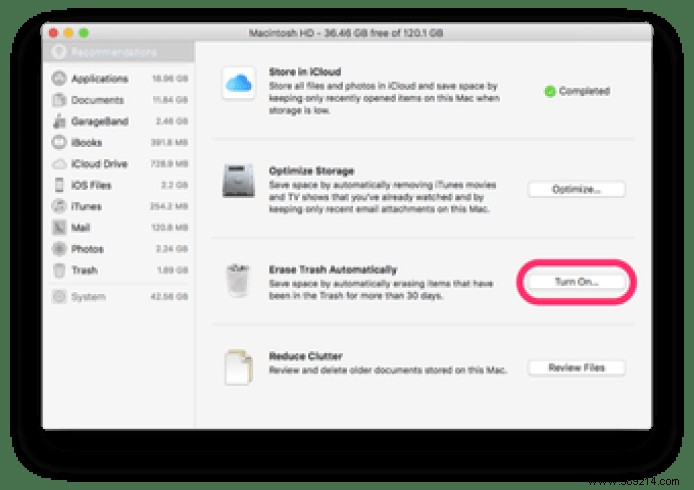The width and height of the screenshot is (694, 490).
Task: Click the Optimize Storage hard drive icon
Action: [x=239, y=181]
